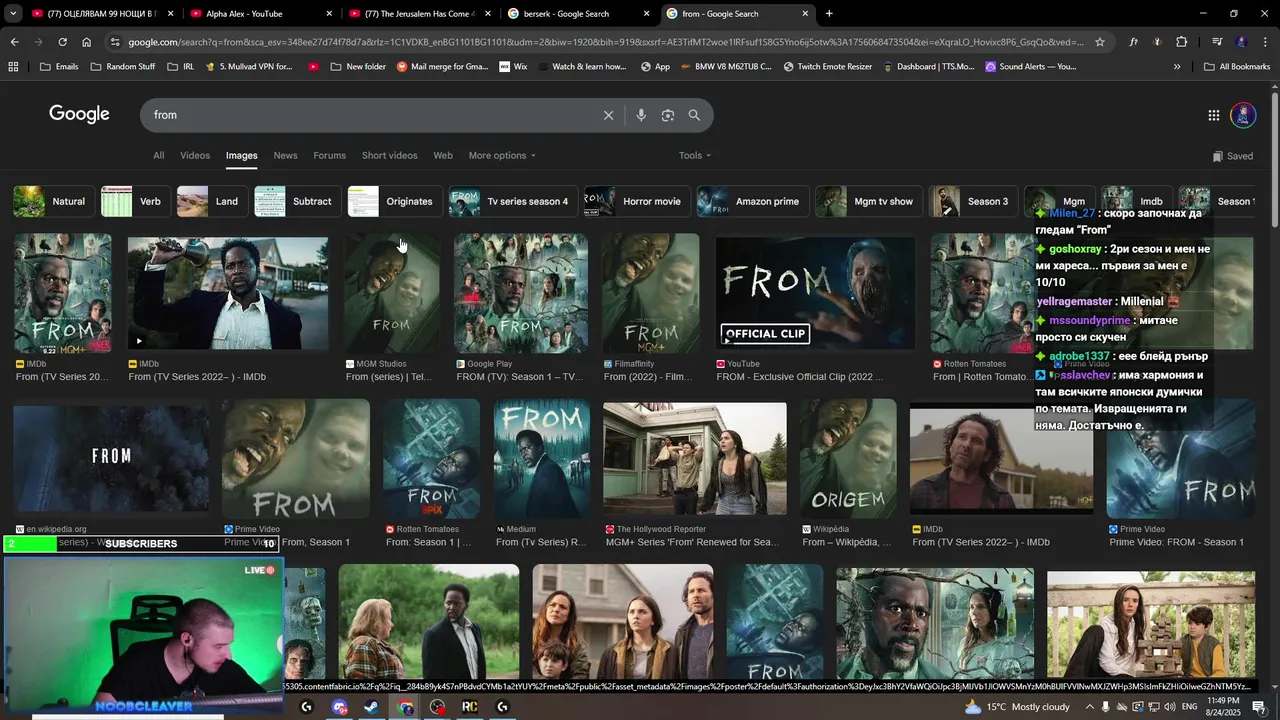Click the Steam icon in the taskbar

point(372,707)
